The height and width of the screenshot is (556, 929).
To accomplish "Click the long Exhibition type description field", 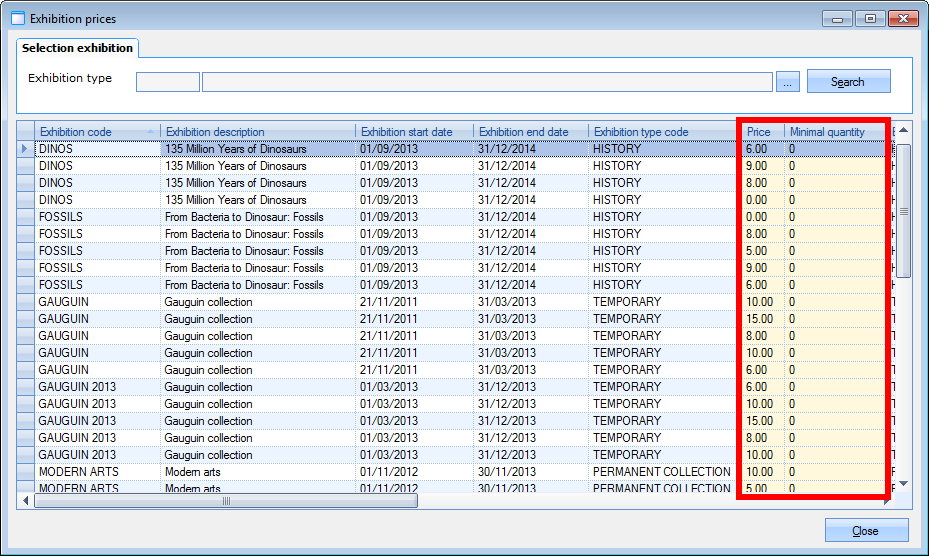I will pos(487,82).
